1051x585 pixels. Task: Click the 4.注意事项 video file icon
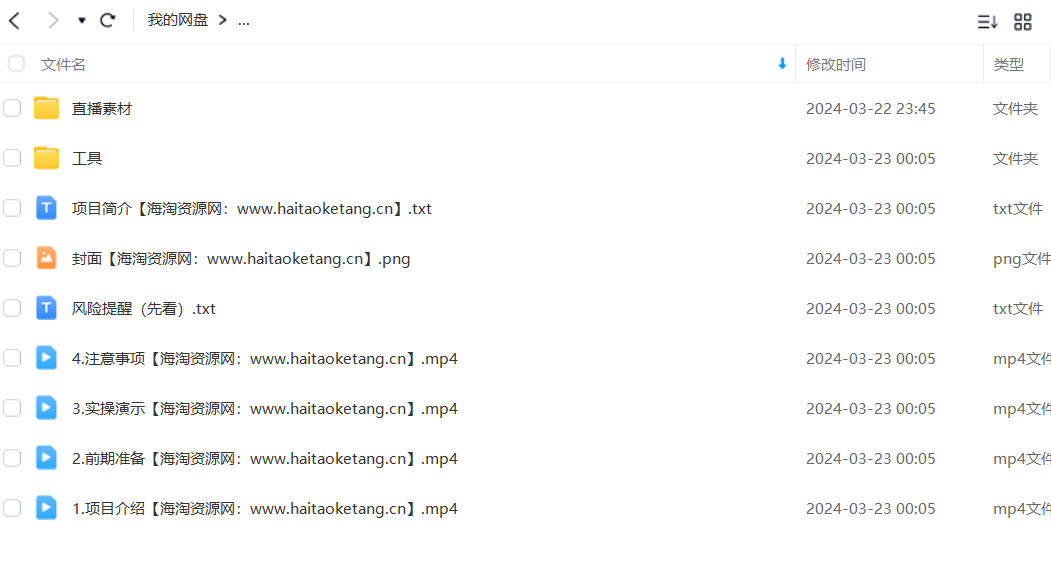tap(46, 358)
